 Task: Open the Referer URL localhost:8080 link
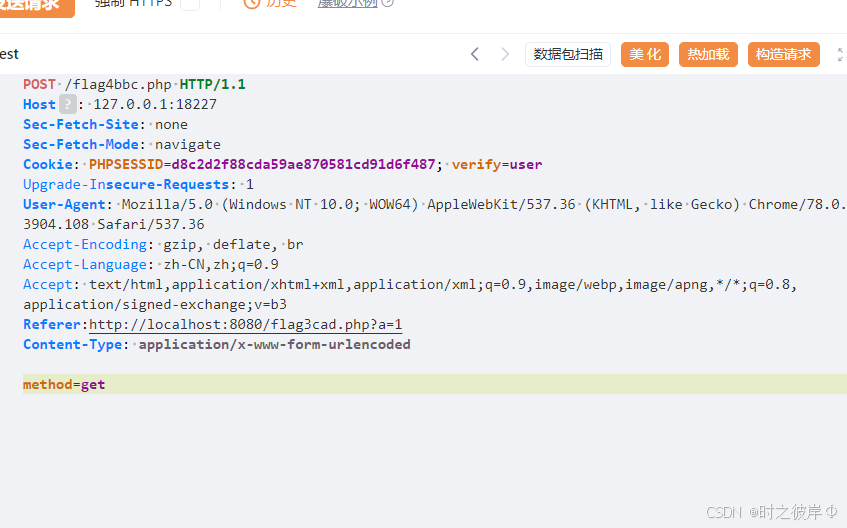(x=245, y=325)
